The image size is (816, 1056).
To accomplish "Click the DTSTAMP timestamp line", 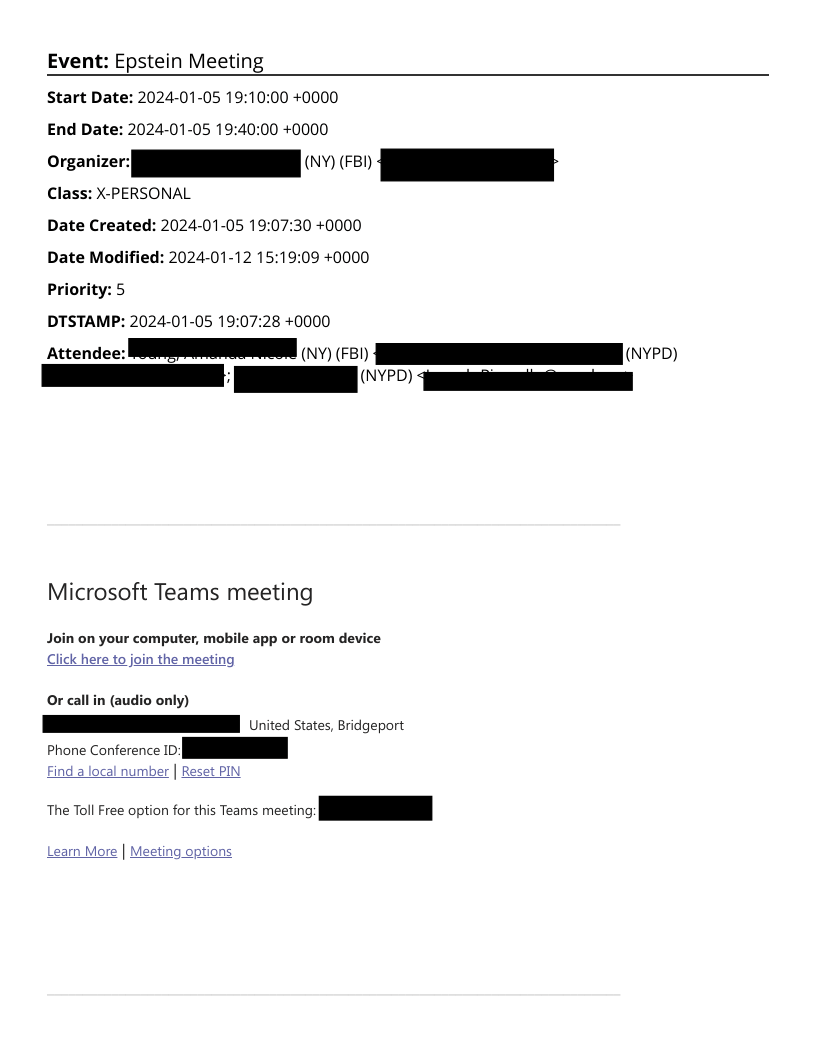I will pyautogui.click(x=229, y=322).
